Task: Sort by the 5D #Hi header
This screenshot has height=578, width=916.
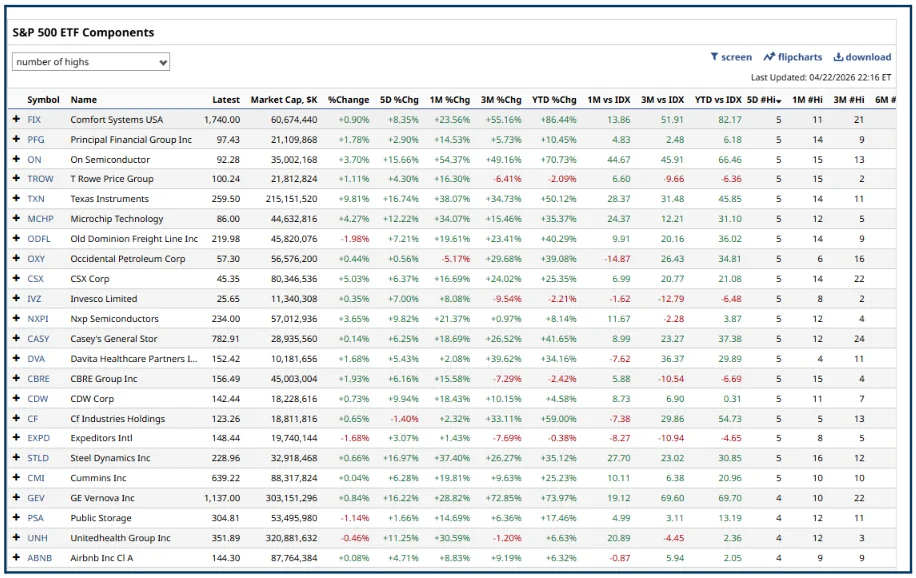Action: point(764,99)
